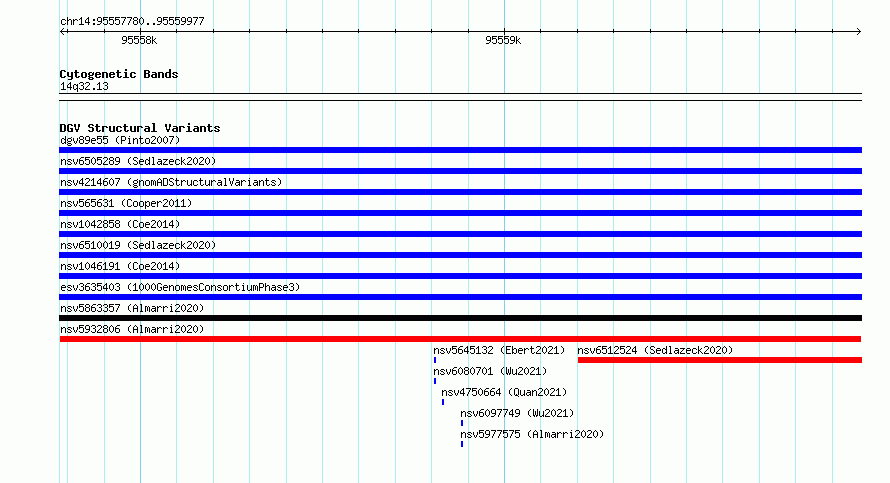
Task: Click the nsv5977575 (Almarri2020) label
Action: [532, 434]
